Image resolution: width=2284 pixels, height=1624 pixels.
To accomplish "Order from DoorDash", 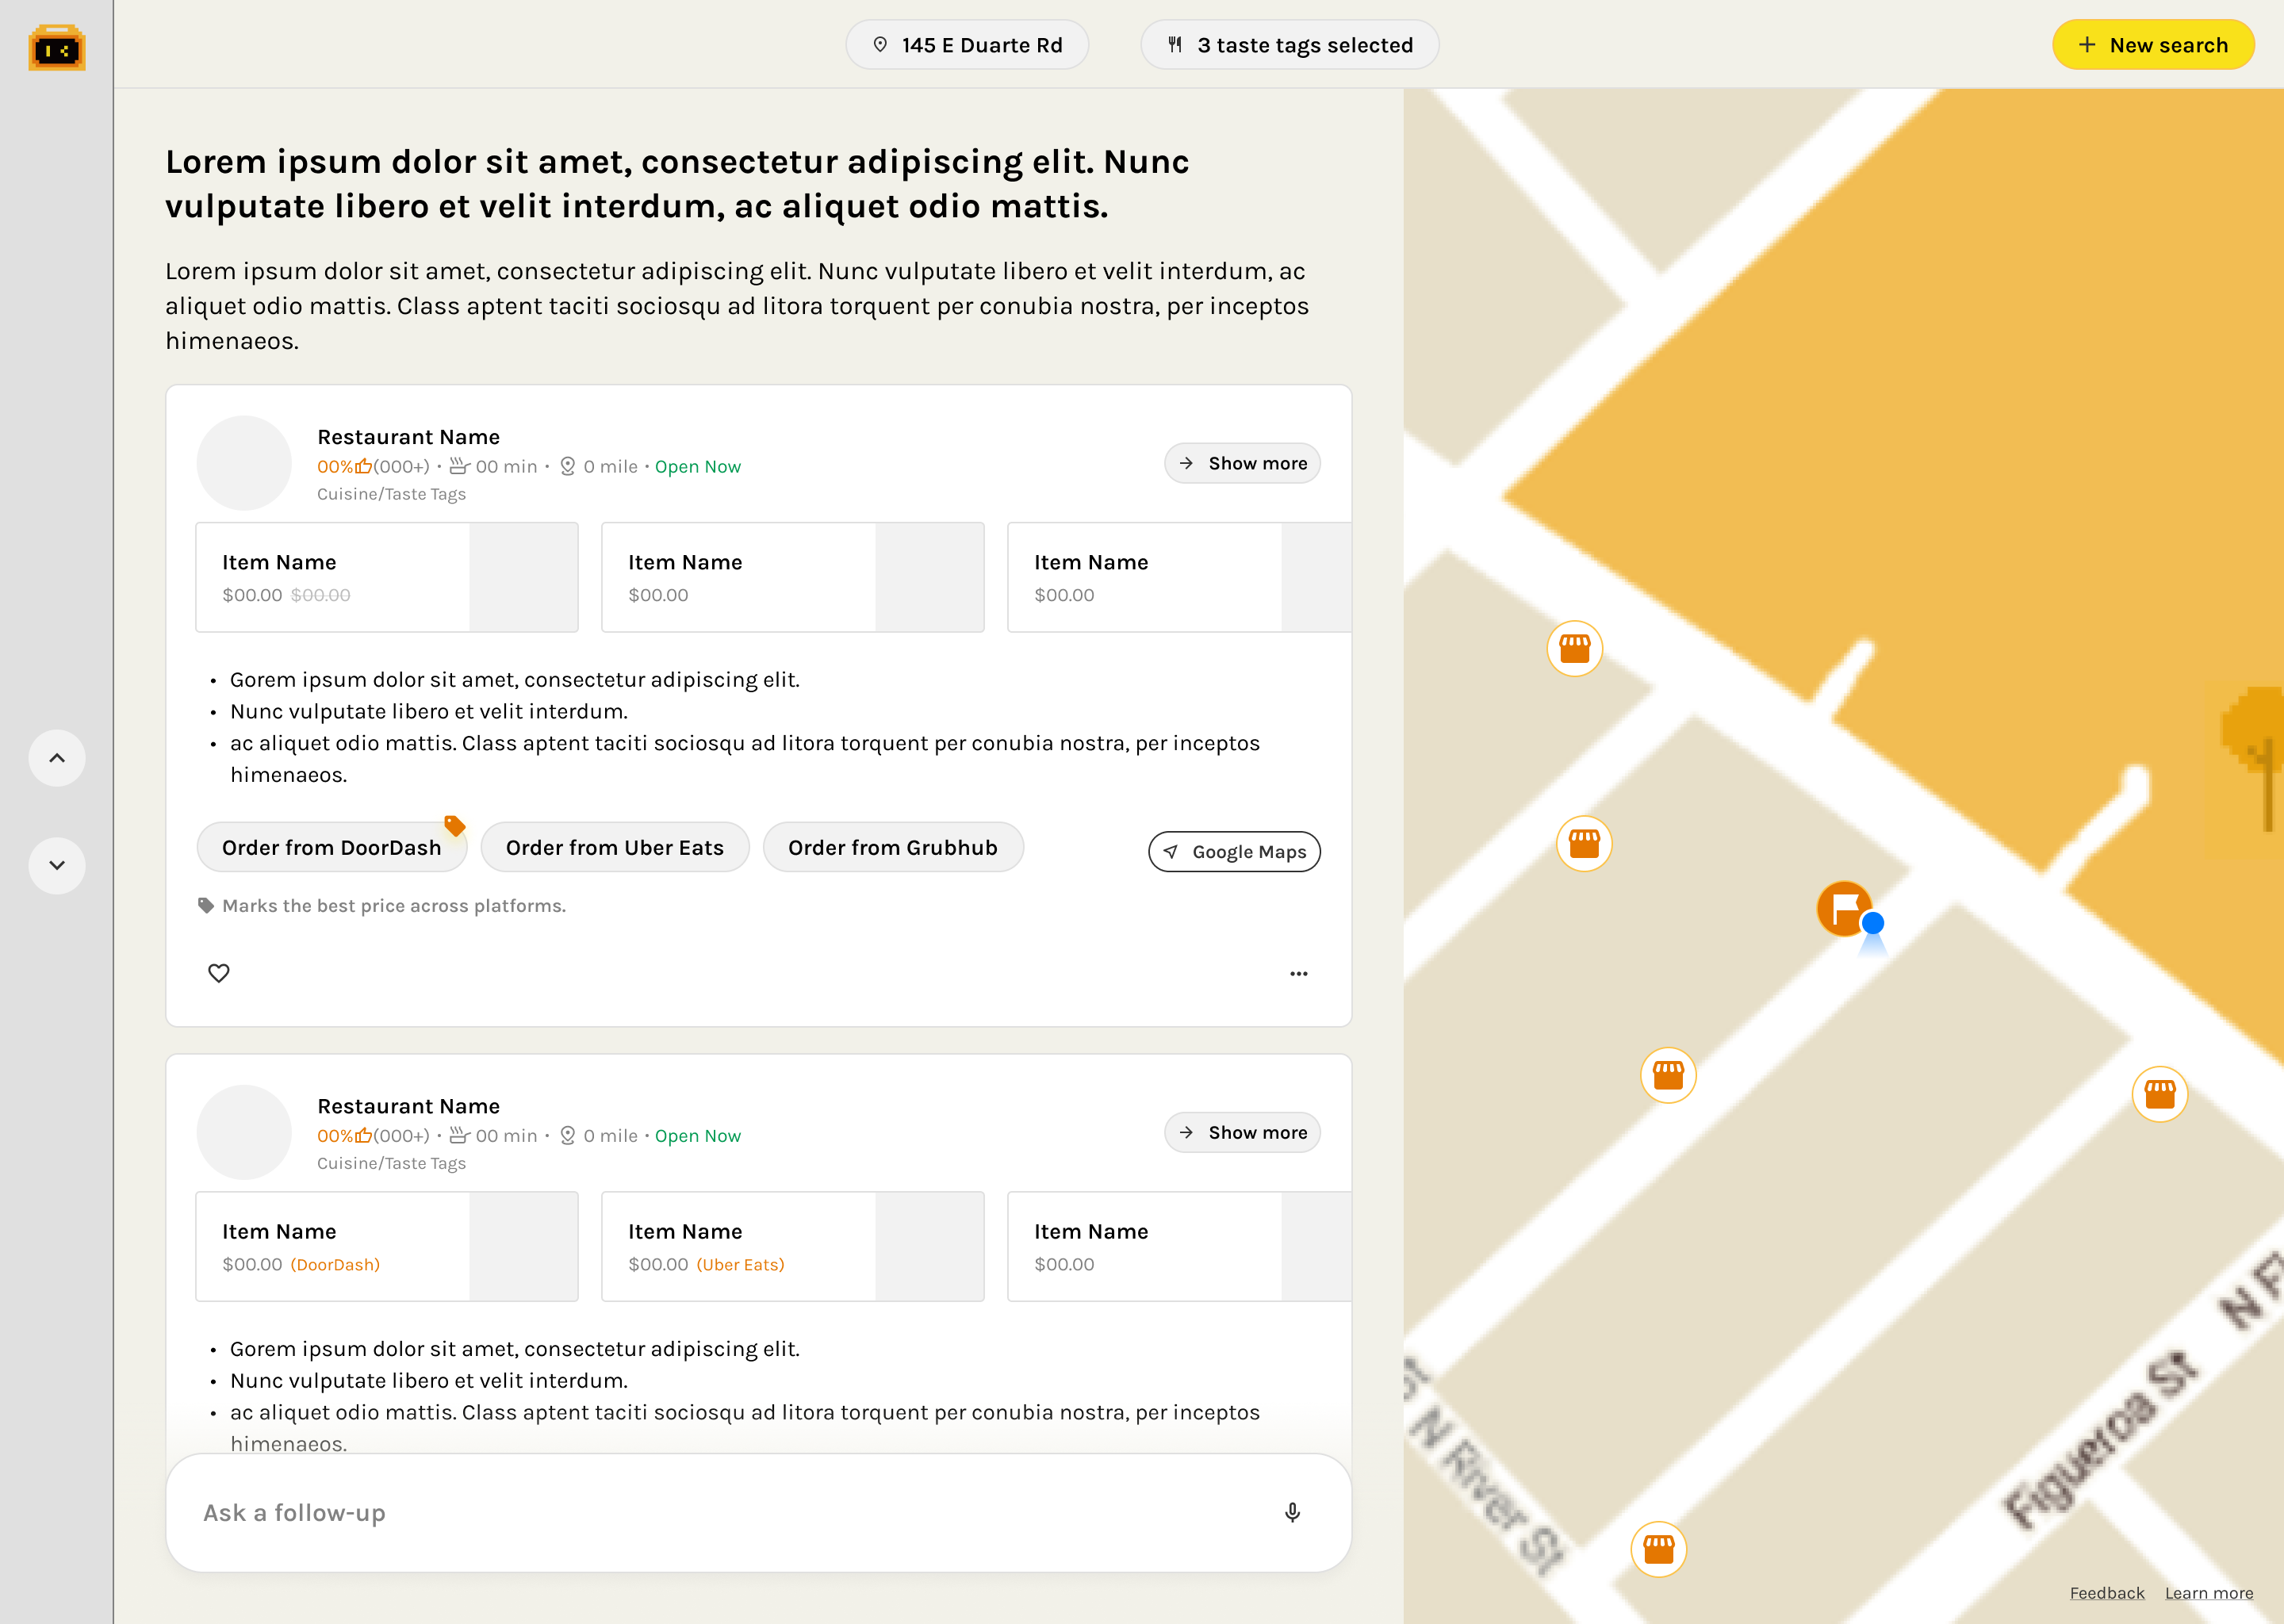I will pos(331,847).
